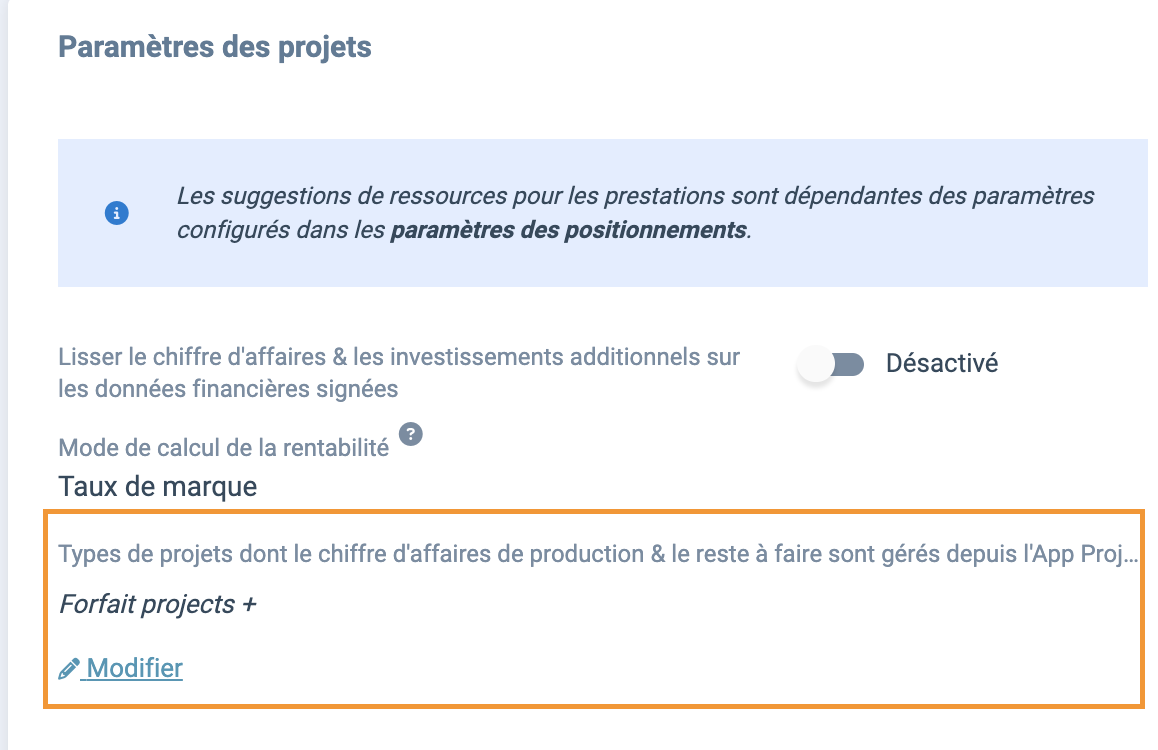
Task: Click the Forfait projects + value
Action: point(157,604)
